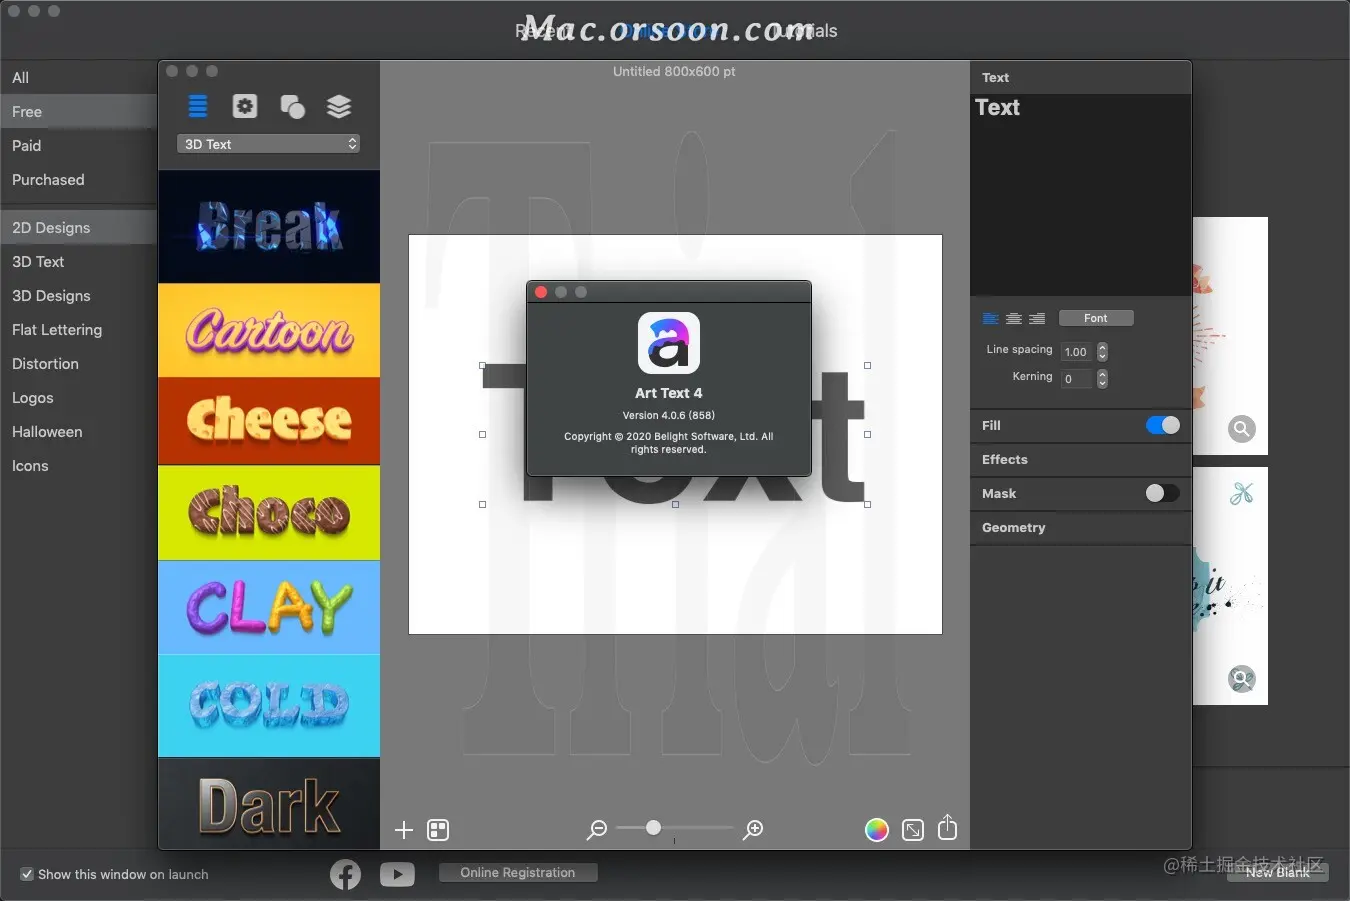Click the Text content editing box
Image resolution: width=1350 pixels, height=901 pixels.
[x=1081, y=195]
